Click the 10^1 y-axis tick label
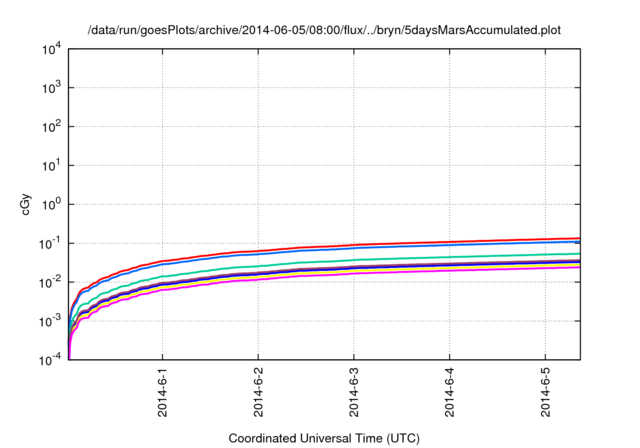Image resolution: width=640 pixels, height=448 pixels. pos(51,165)
